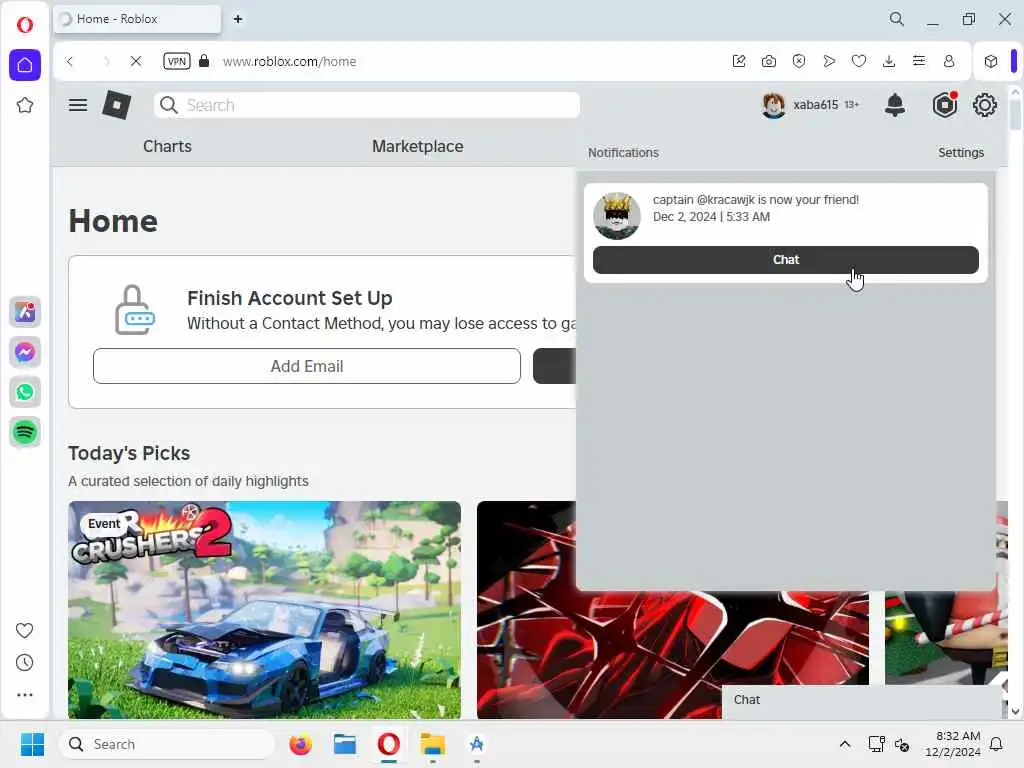Click the Add Email button
The image size is (1024, 768).
[307, 366]
